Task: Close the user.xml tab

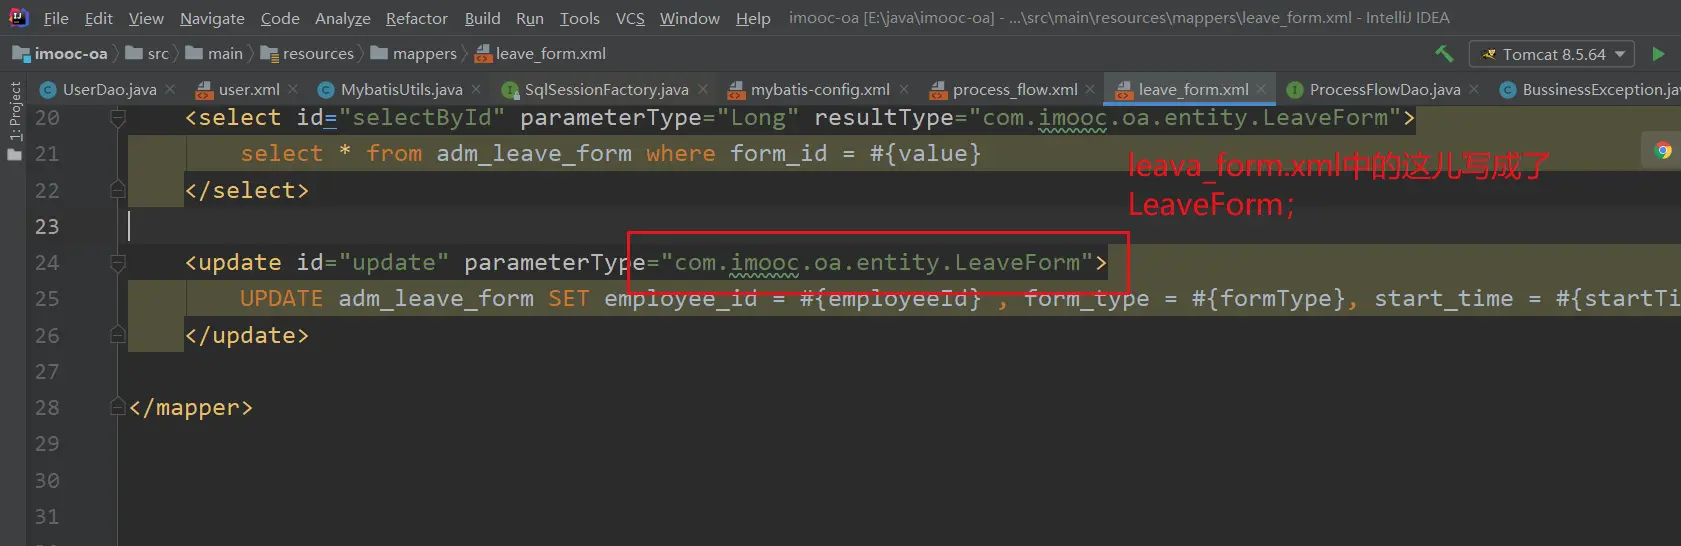Action: 293,89
